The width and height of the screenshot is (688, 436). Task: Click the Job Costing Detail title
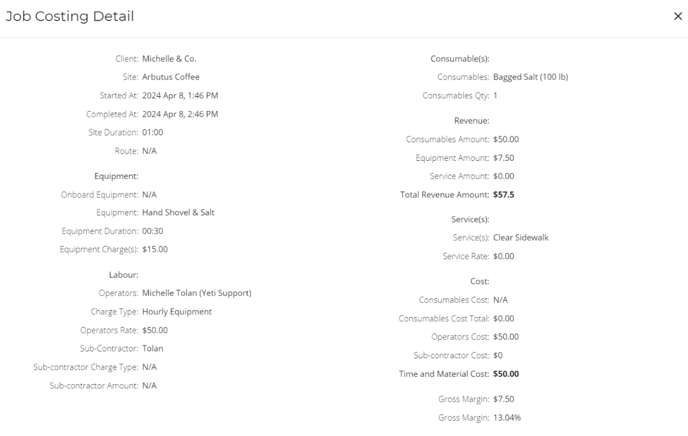click(x=70, y=16)
